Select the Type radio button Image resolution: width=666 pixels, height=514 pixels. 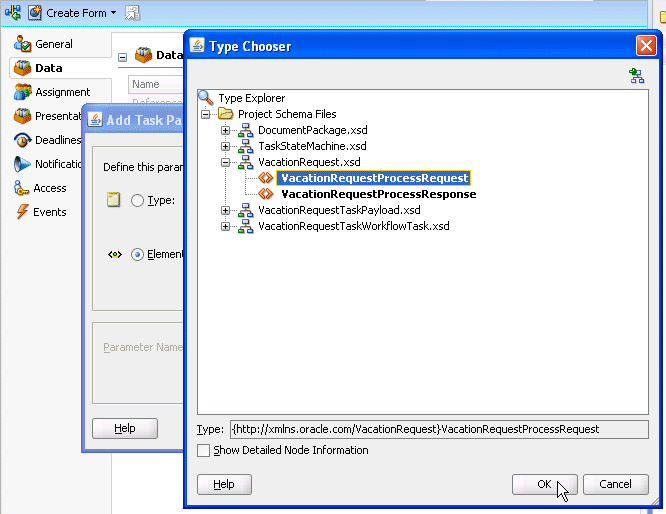(x=137, y=200)
